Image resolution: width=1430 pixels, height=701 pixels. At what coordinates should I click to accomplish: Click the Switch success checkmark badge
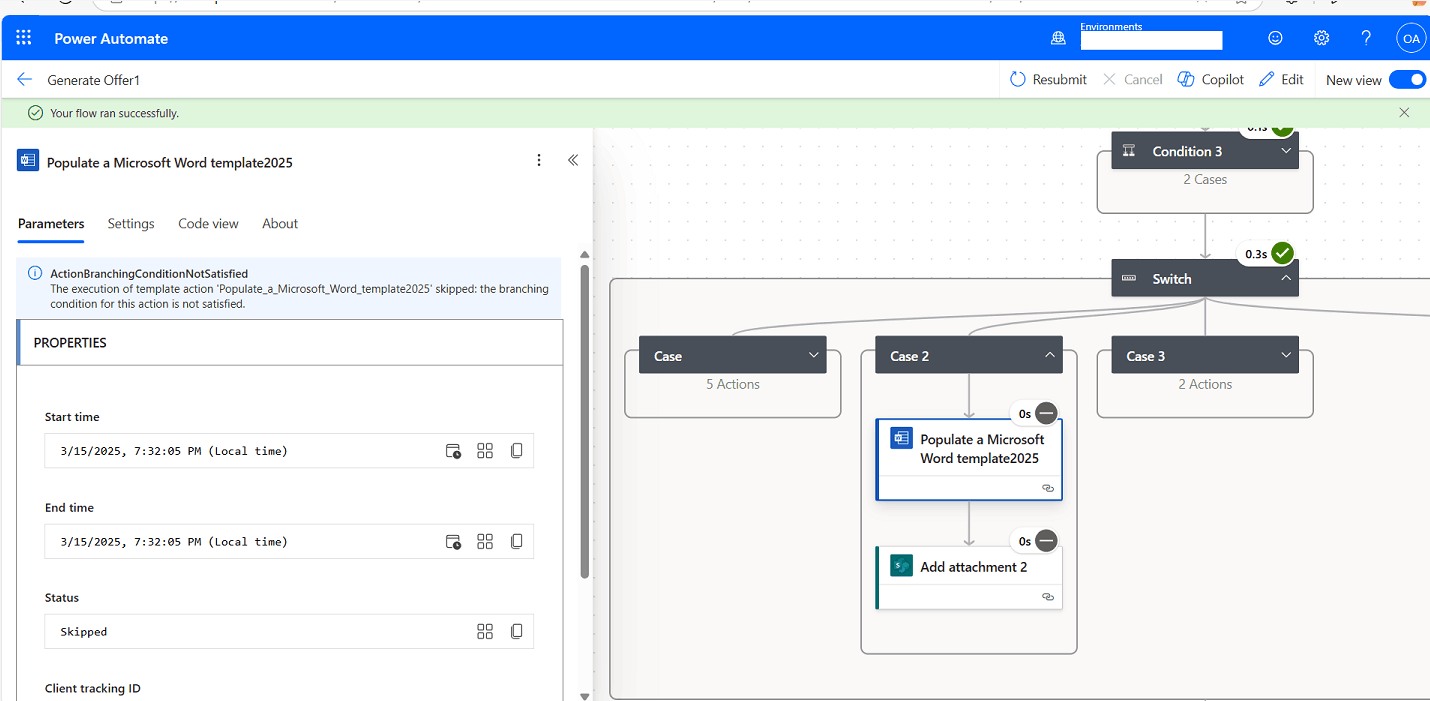tap(1283, 254)
